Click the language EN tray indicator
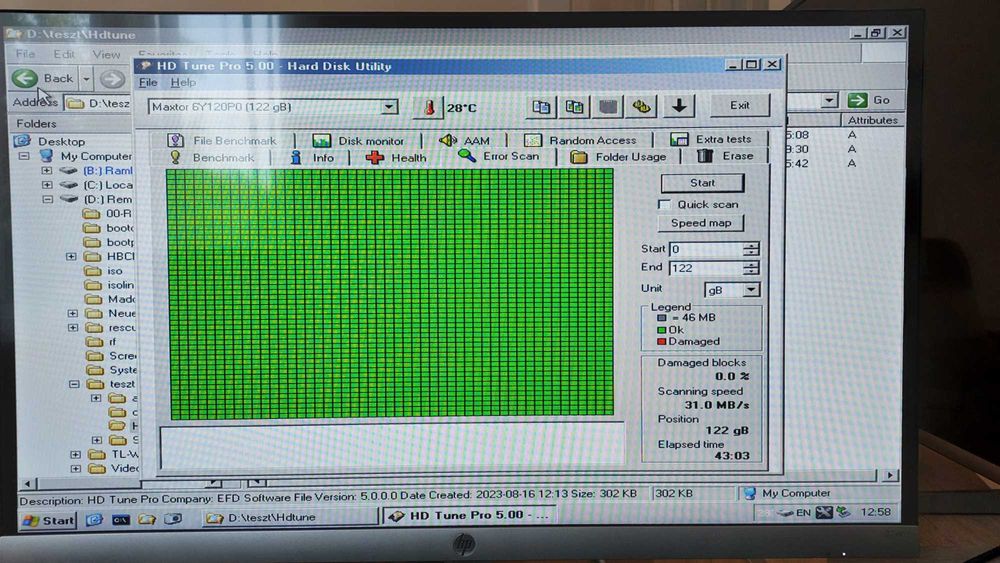1000x563 pixels. click(803, 512)
